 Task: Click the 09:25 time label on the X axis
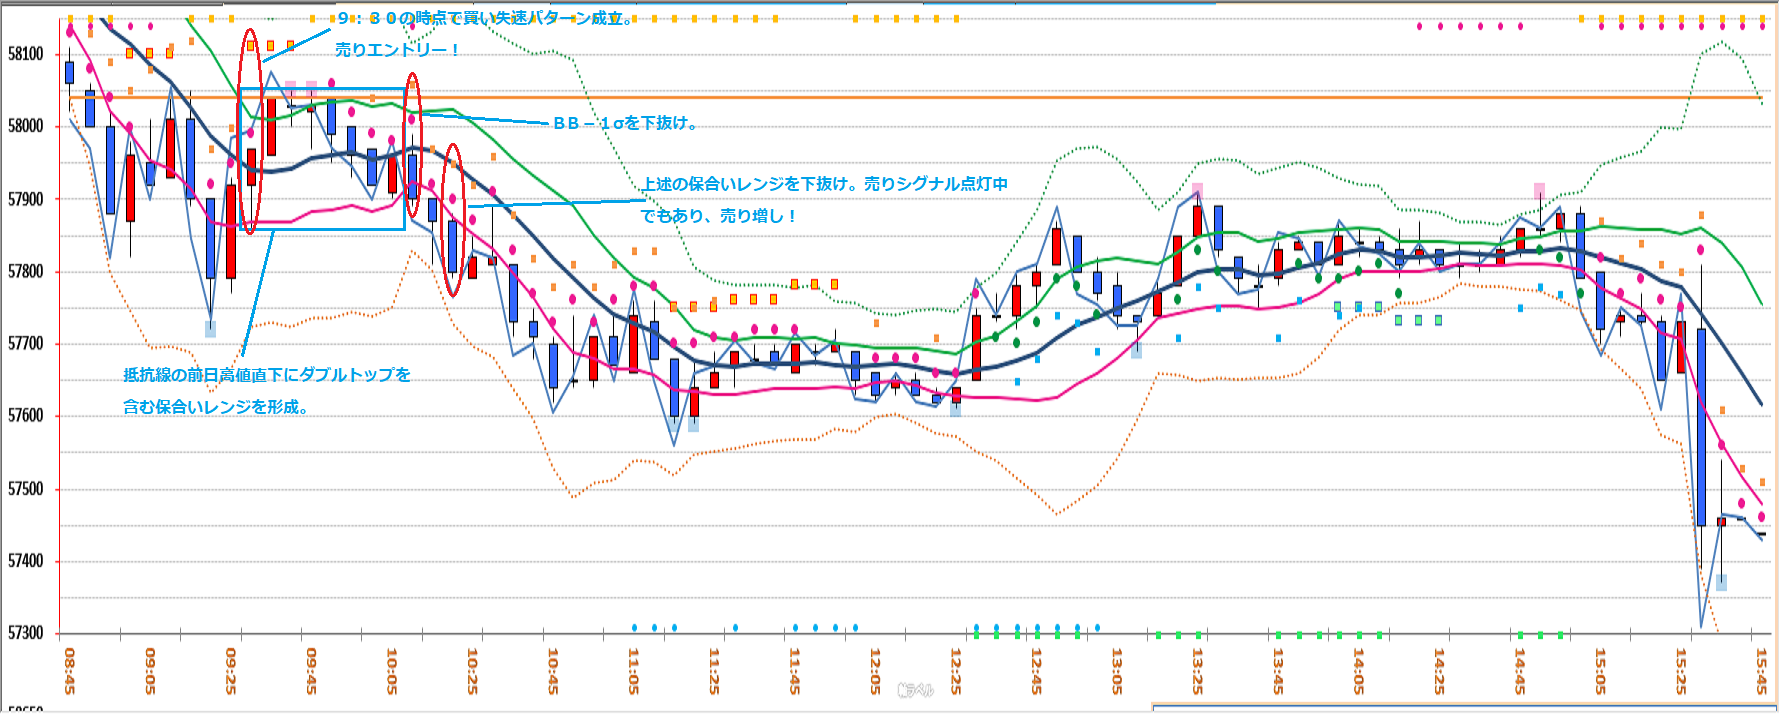231,671
